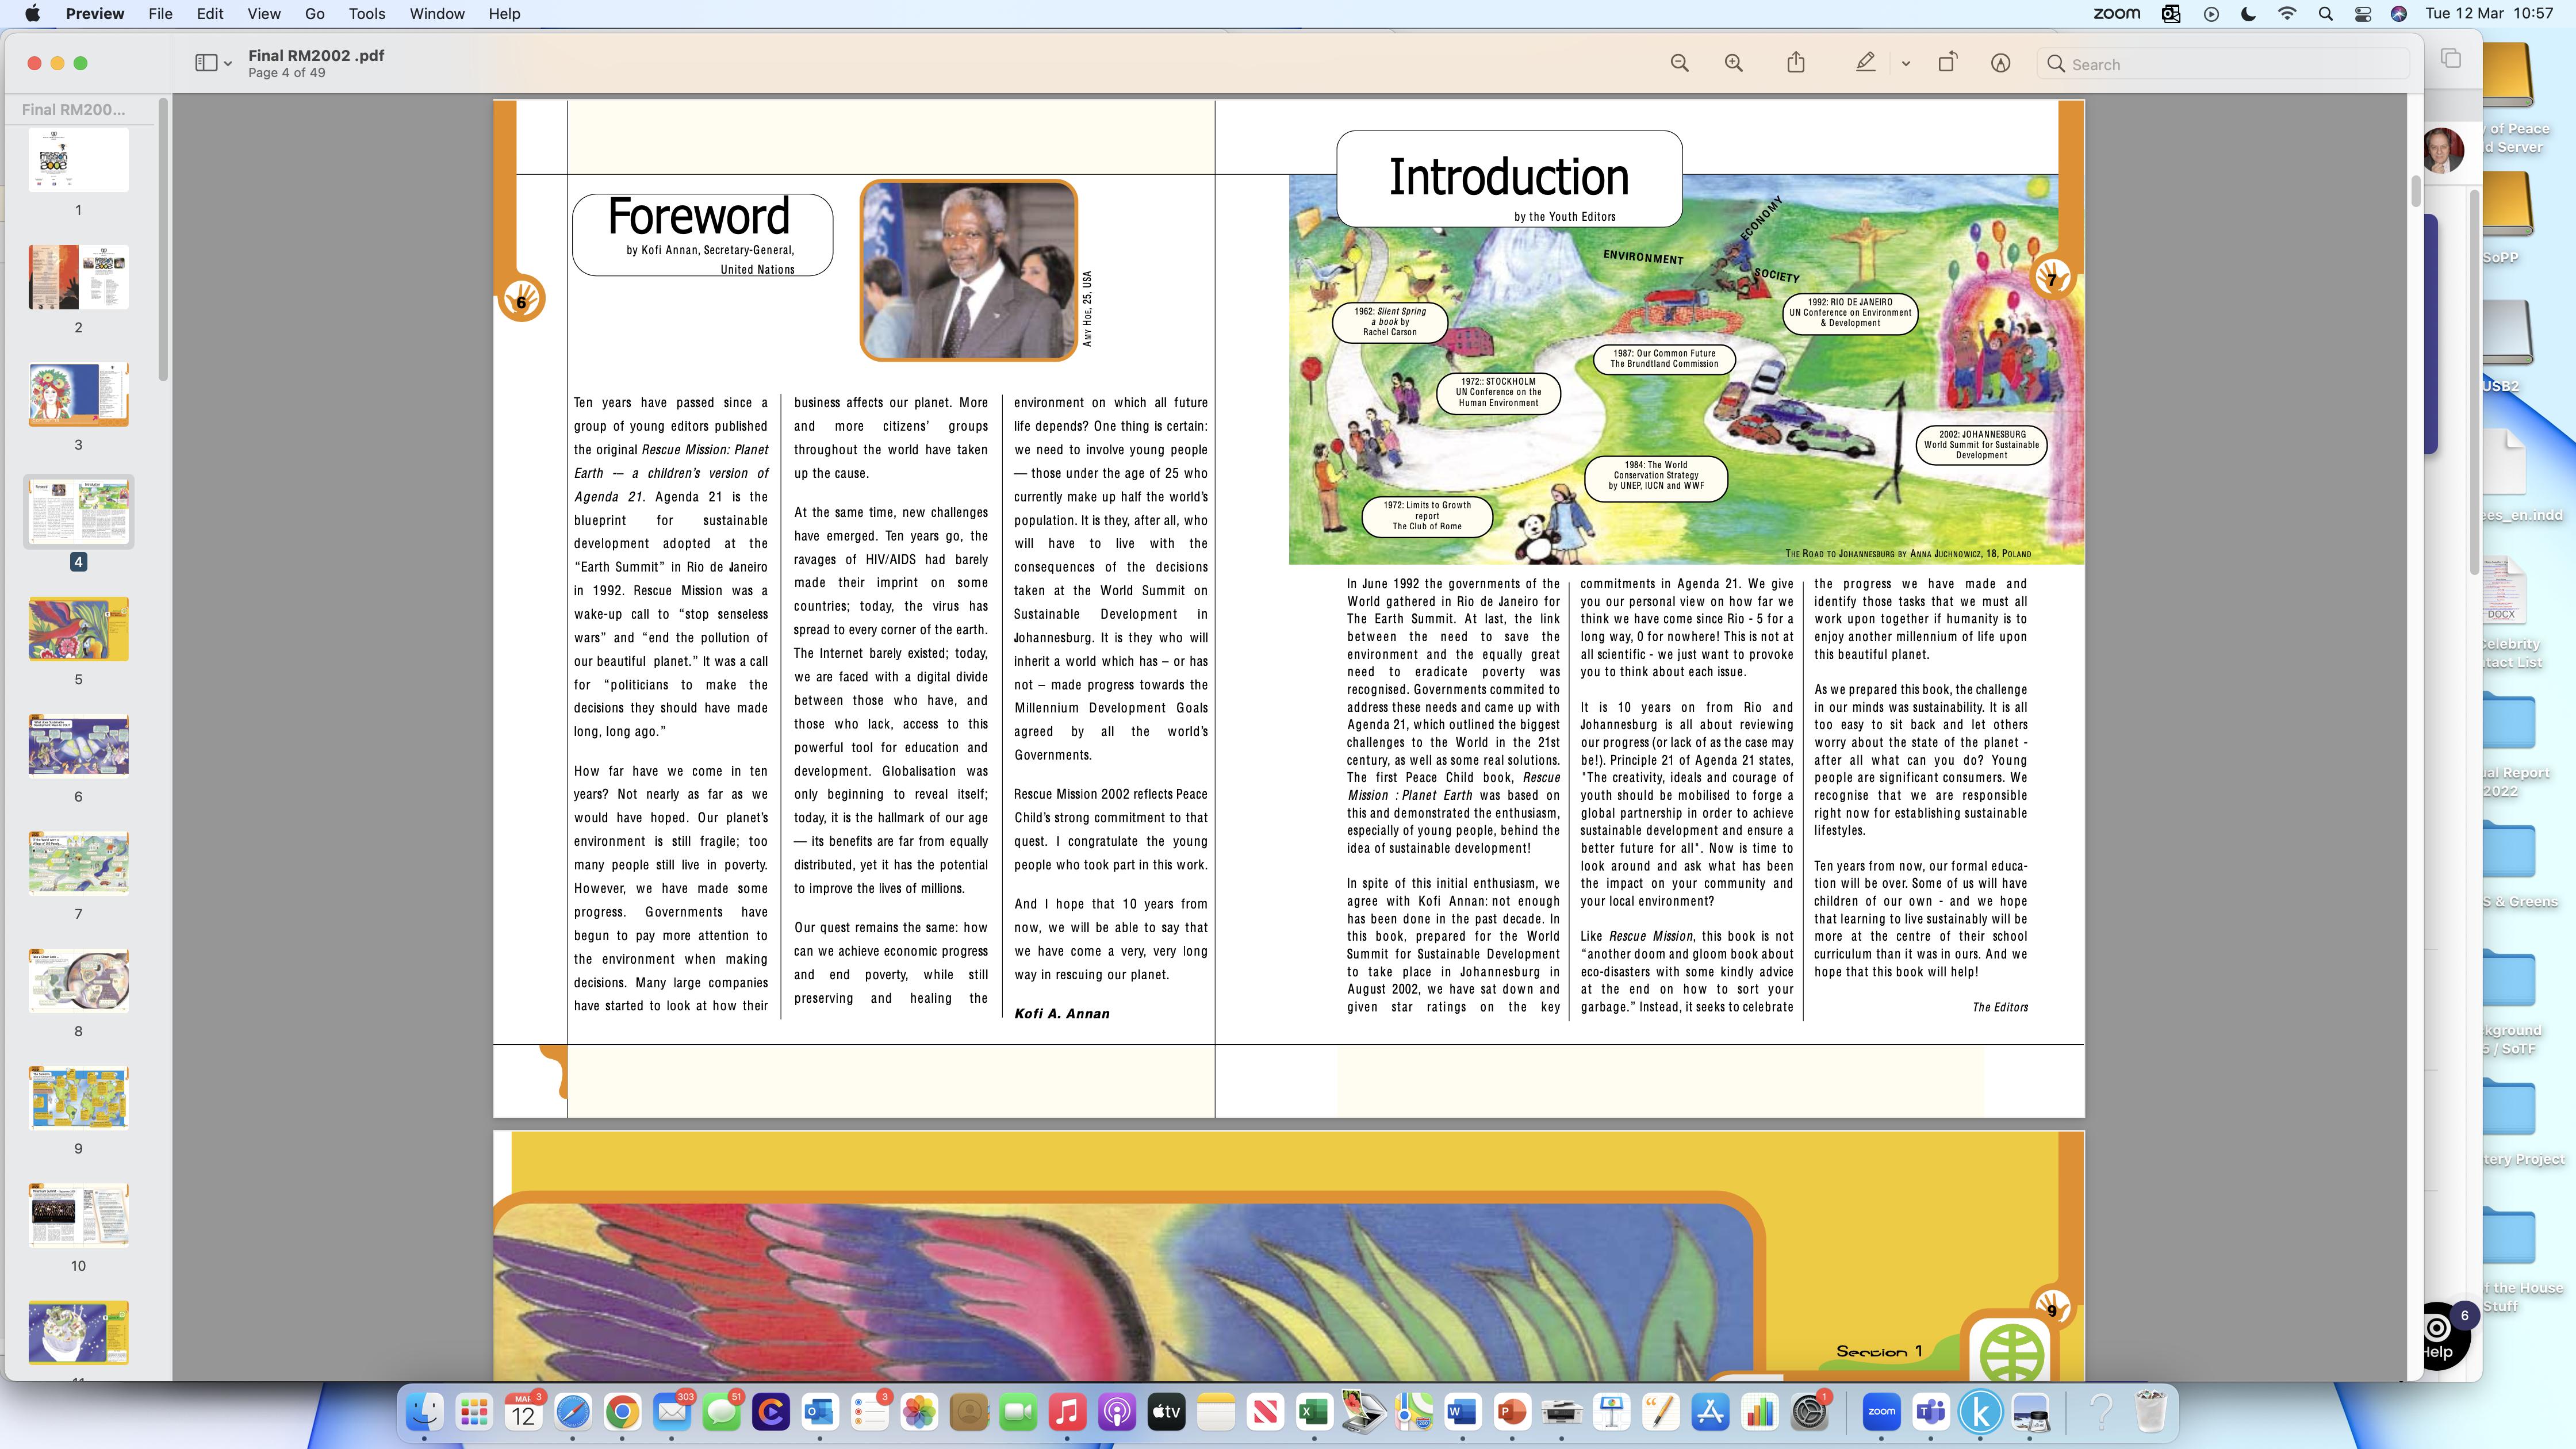Toggle Do Not Disturb moon icon
The width and height of the screenshot is (2576, 1449).
pyautogui.click(x=2248, y=14)
